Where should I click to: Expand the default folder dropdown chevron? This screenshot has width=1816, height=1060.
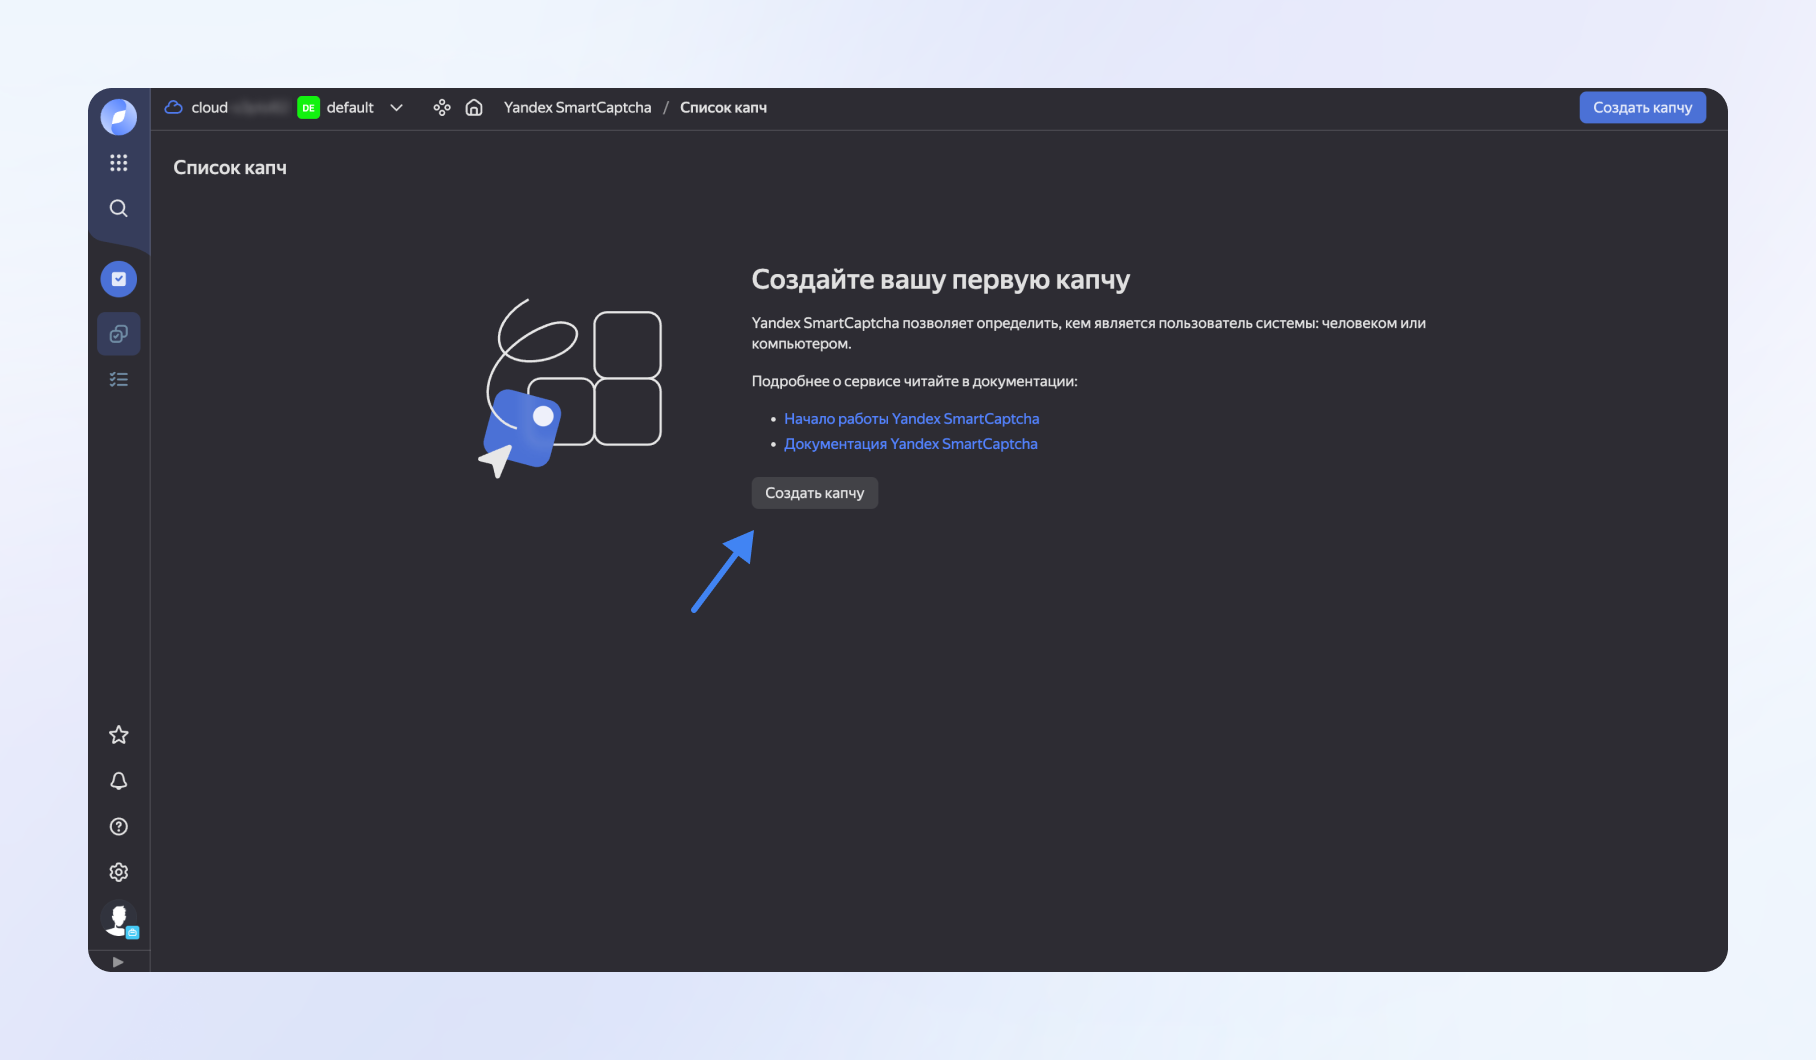pyautogui.click(x=396, y=108)
